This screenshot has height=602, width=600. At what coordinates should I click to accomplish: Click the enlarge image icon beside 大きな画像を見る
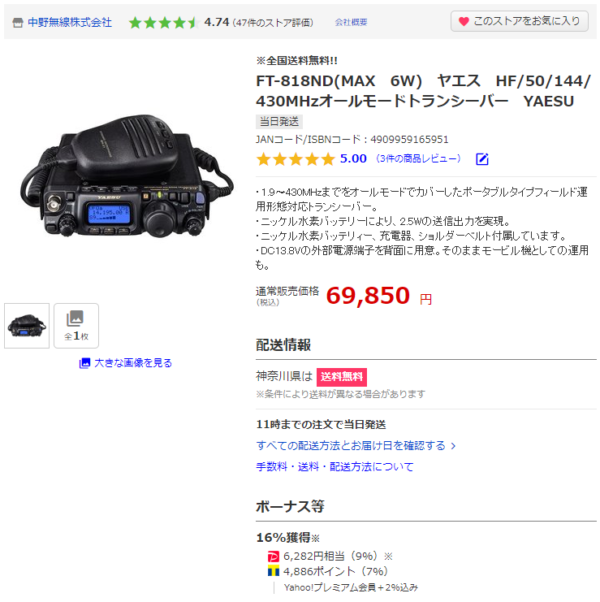click(84, 363)
